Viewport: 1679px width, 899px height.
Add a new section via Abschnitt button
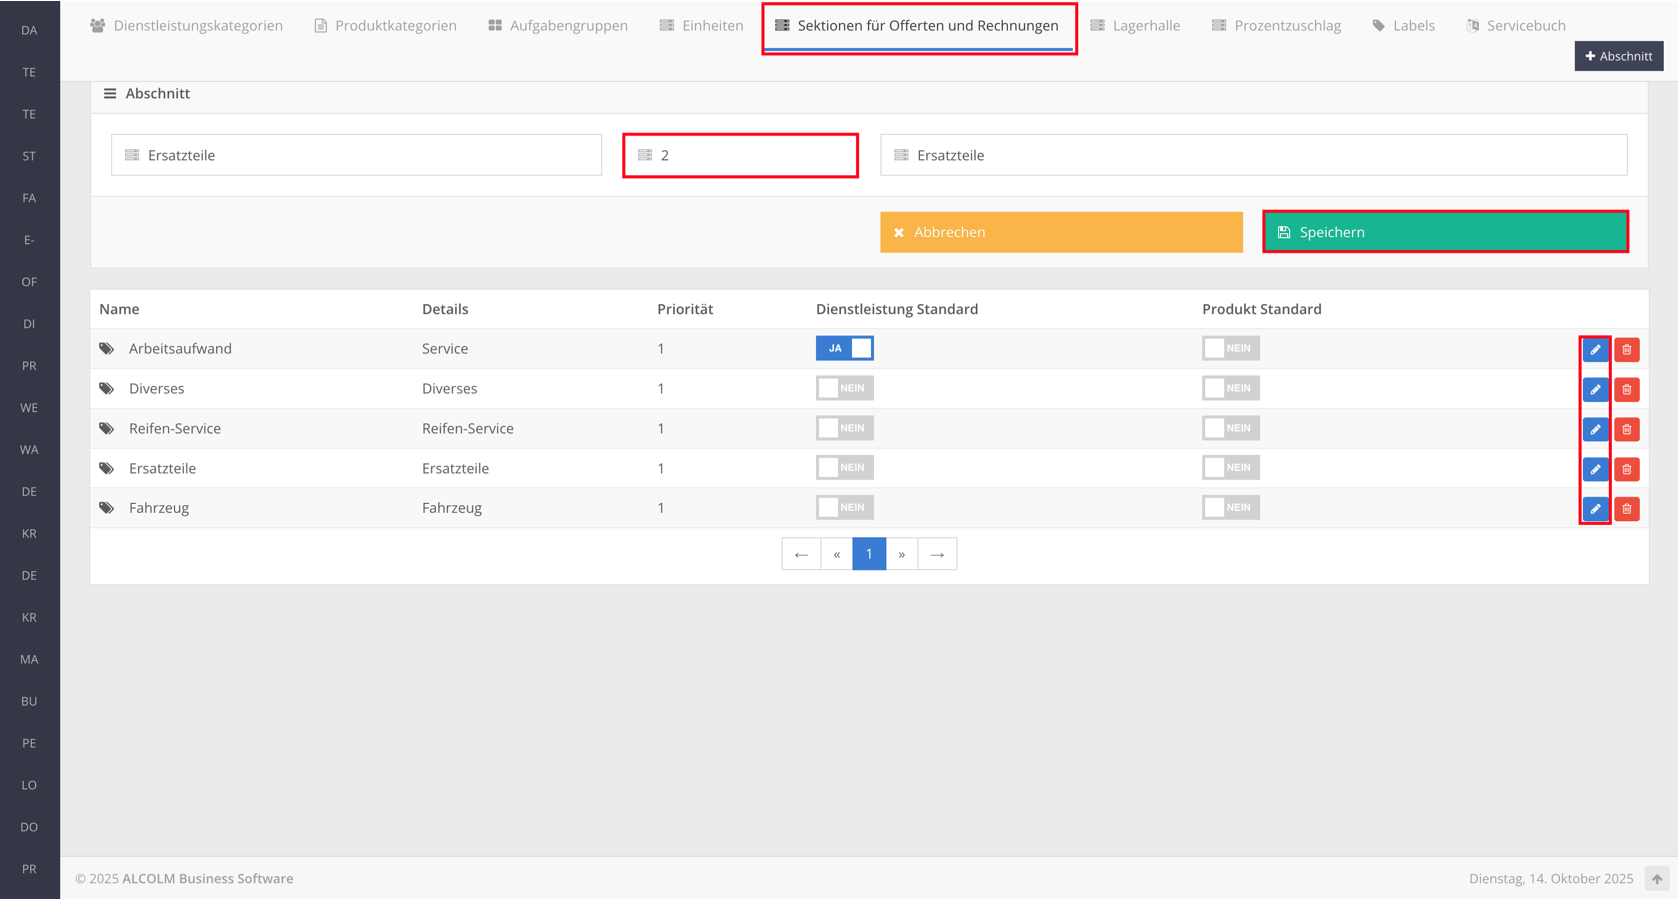coord(1618,56)
